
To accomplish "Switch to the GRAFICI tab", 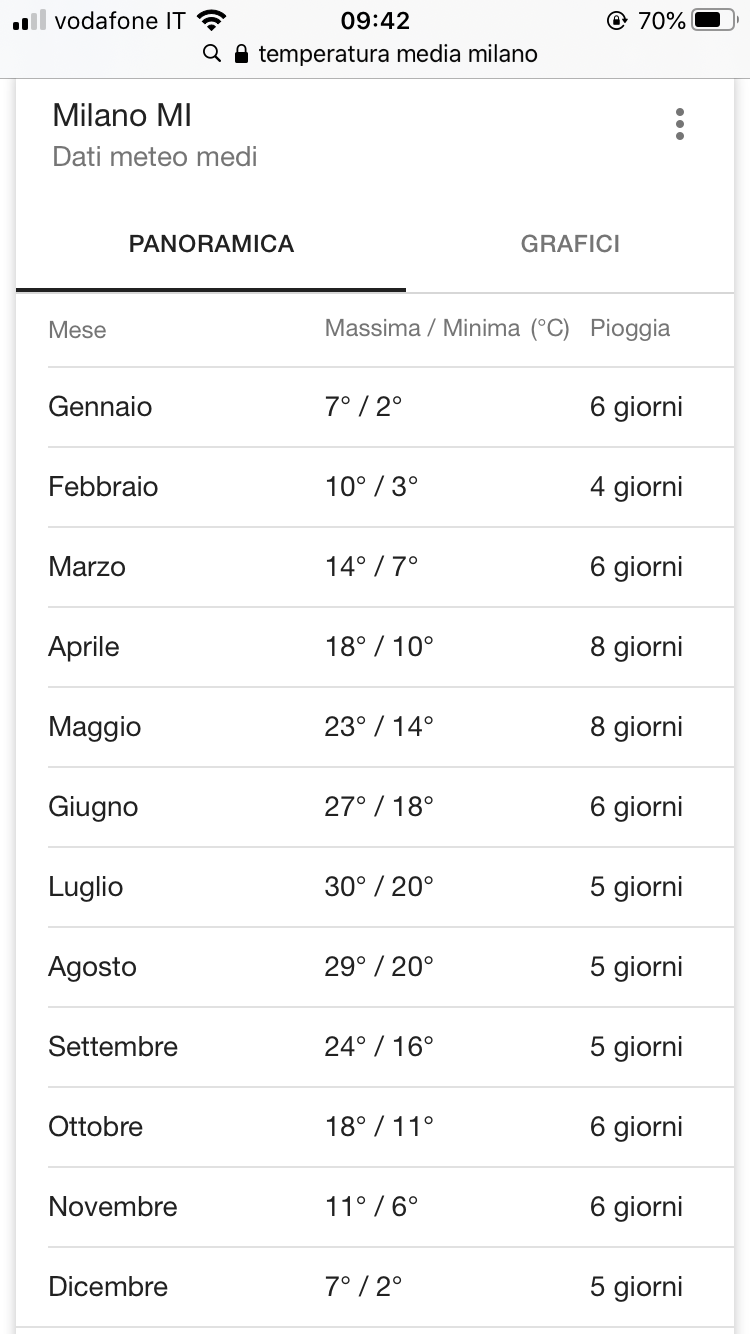I will click(x=570, y=244).
